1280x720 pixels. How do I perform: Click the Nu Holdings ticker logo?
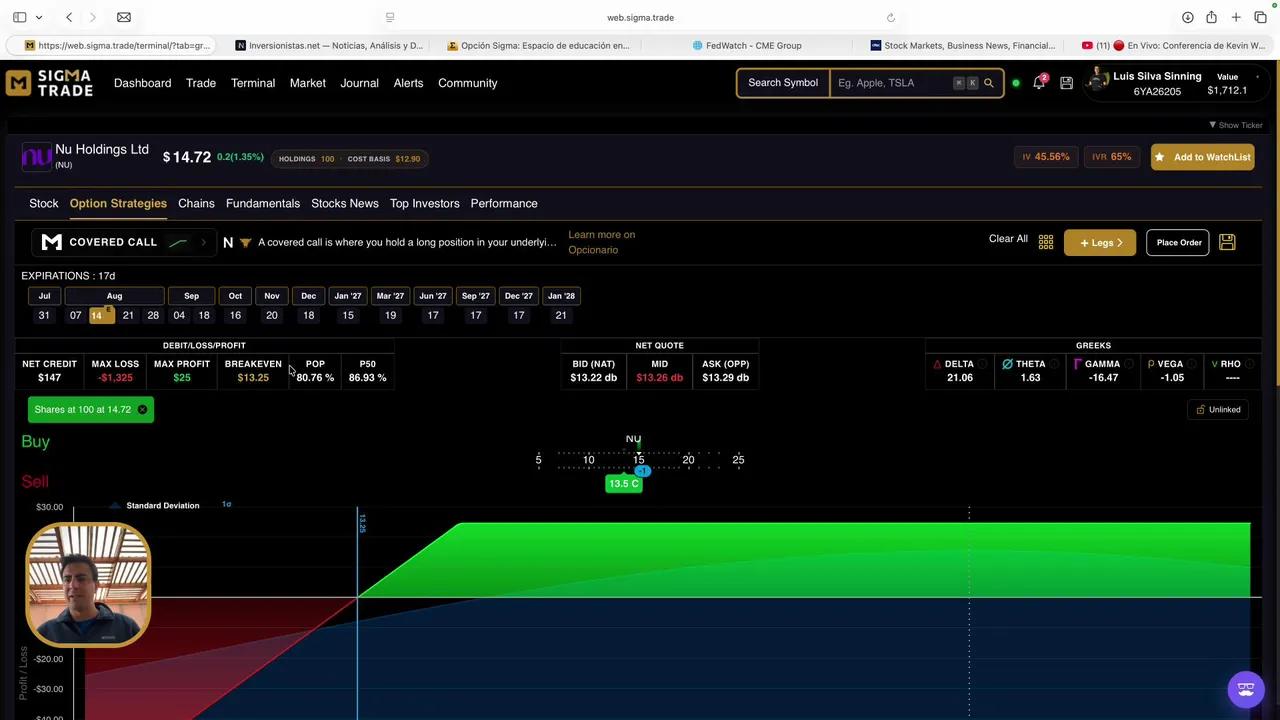[36, 157]
